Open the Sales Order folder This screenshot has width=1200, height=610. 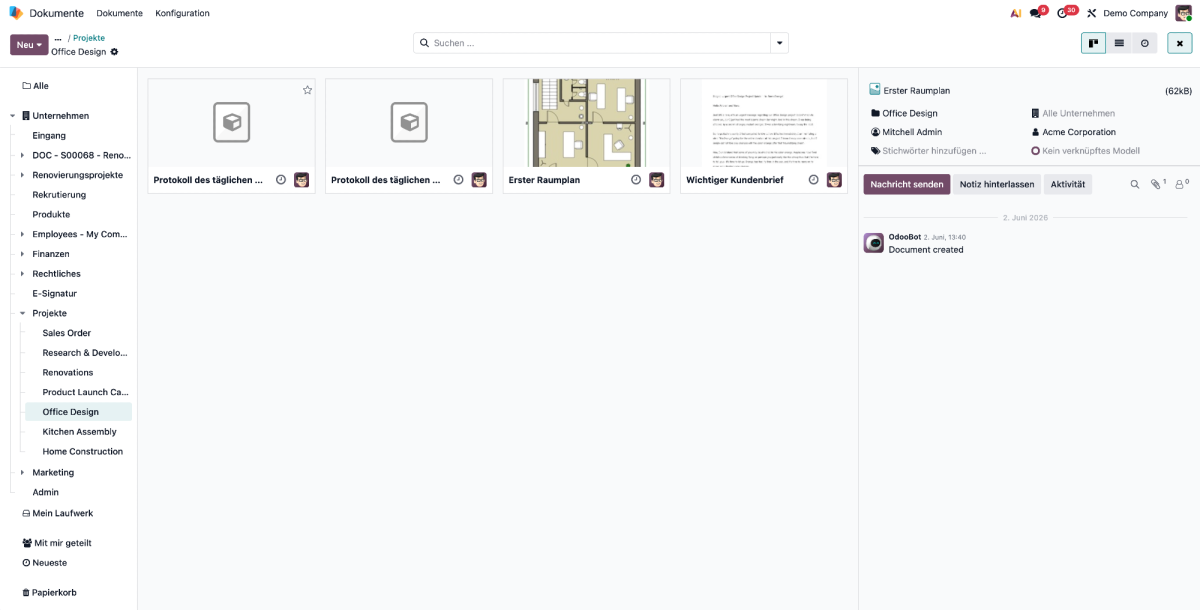click(67, 333)
